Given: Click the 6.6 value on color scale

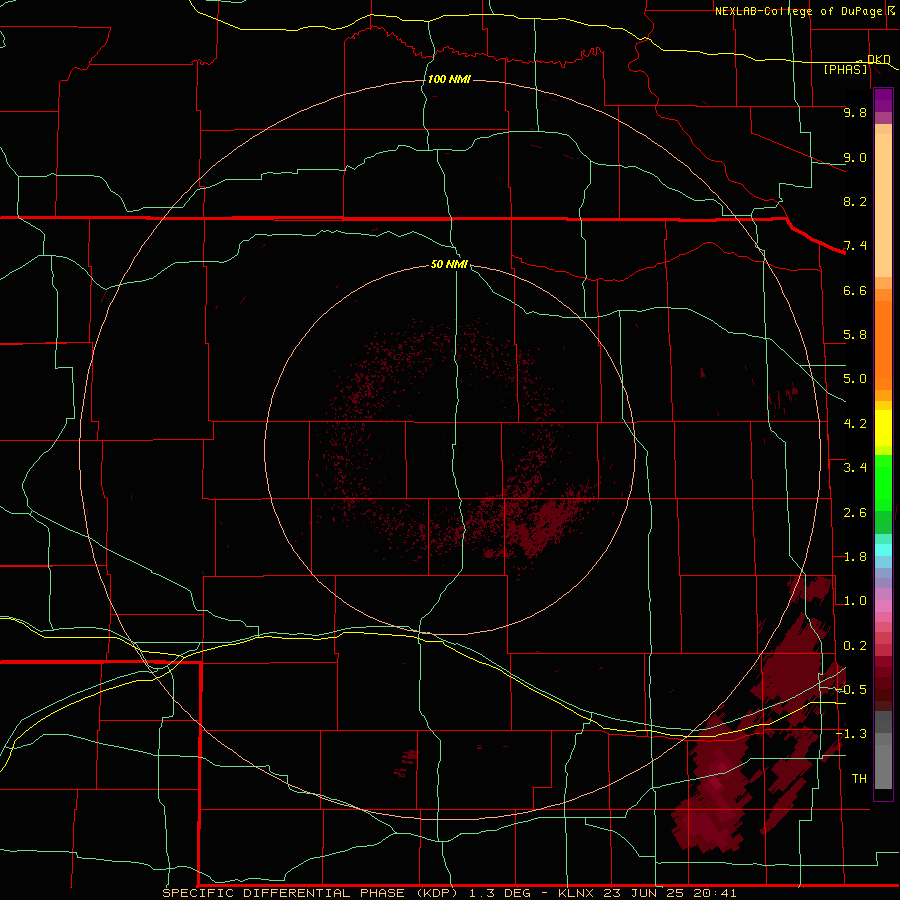Looking at the screenshot, I should tap(855, 290).
